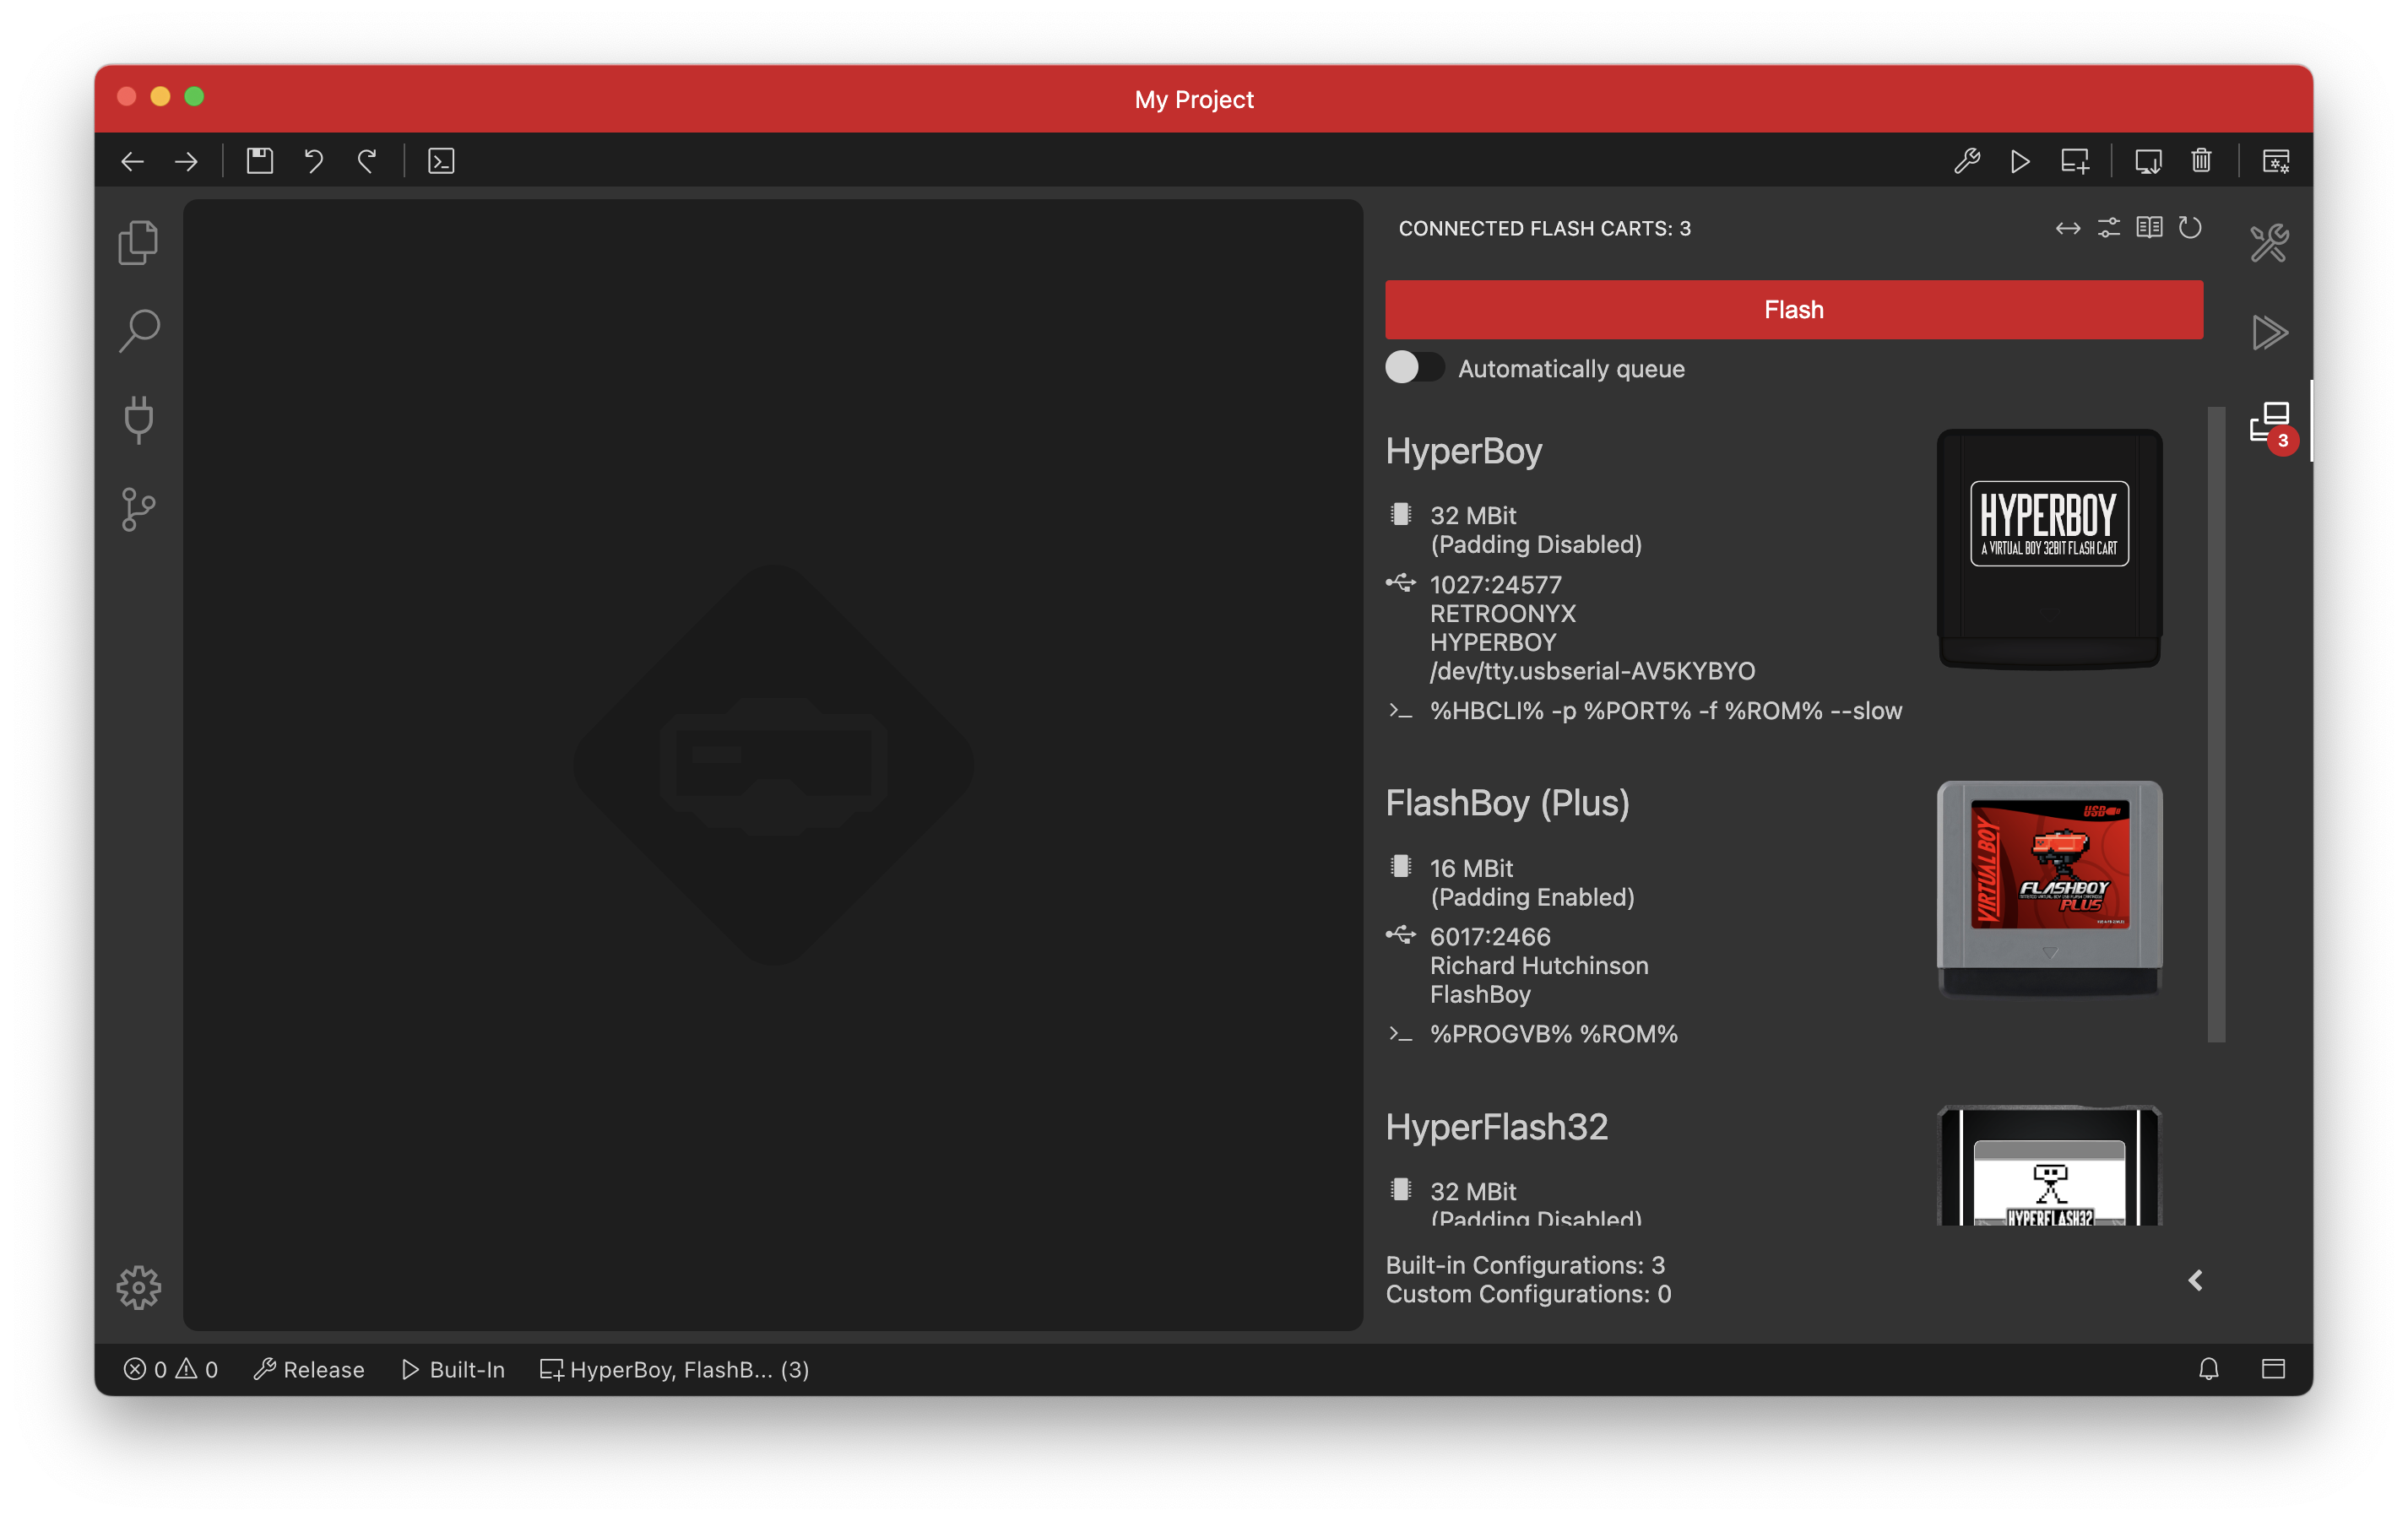
Task: Toggle the bottom panel layout icon
Action: point(2273,1369)
